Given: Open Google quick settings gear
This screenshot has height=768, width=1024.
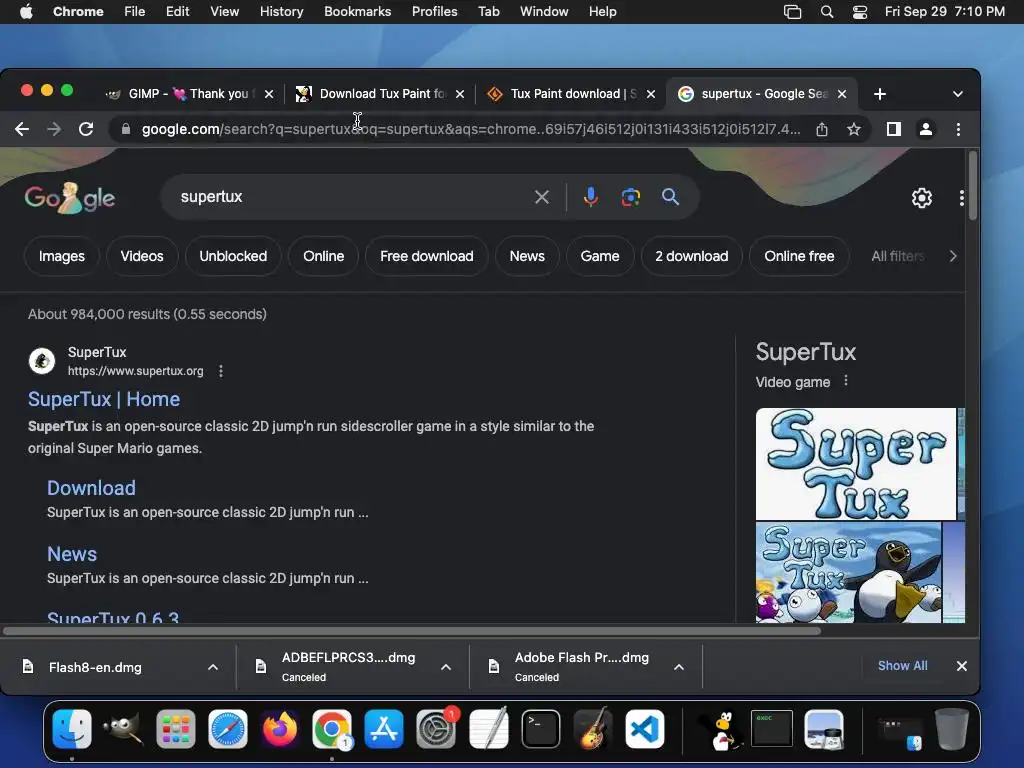Looking at the screenshot, I should point(921,198).
